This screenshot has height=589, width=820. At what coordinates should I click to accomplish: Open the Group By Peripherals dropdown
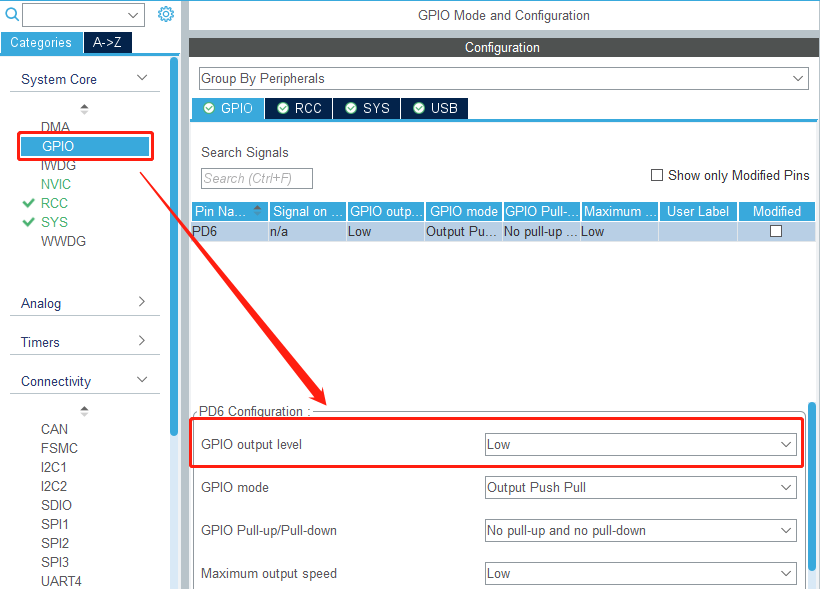coord(504,78)
